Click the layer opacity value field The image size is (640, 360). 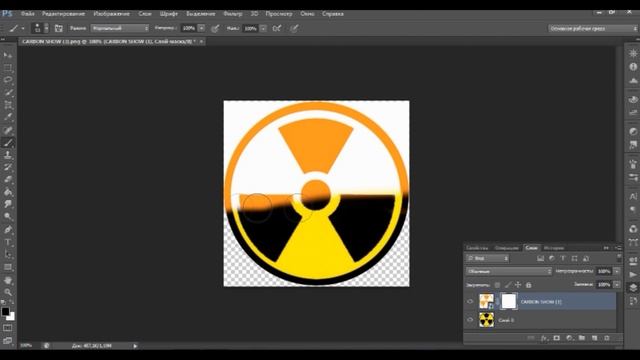click(x=604, y=271)
